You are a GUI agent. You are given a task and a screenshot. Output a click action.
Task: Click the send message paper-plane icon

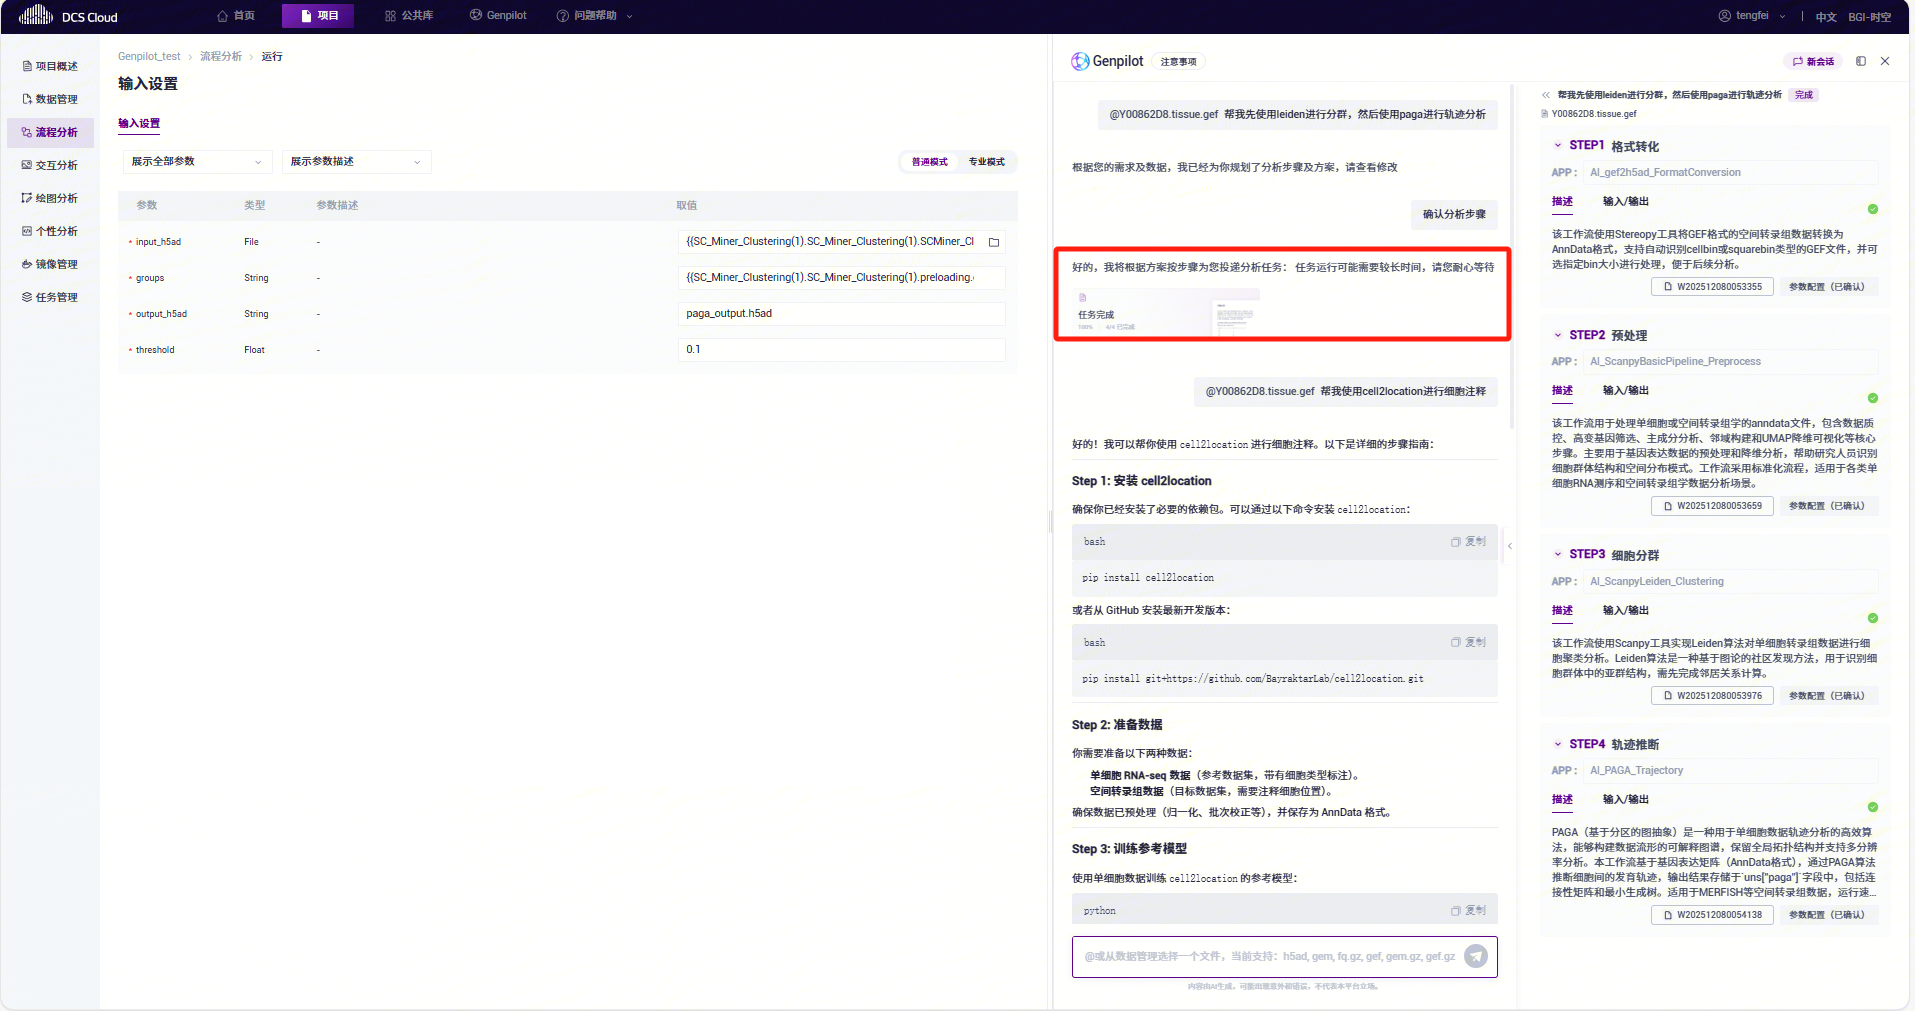click(1475, 956)
